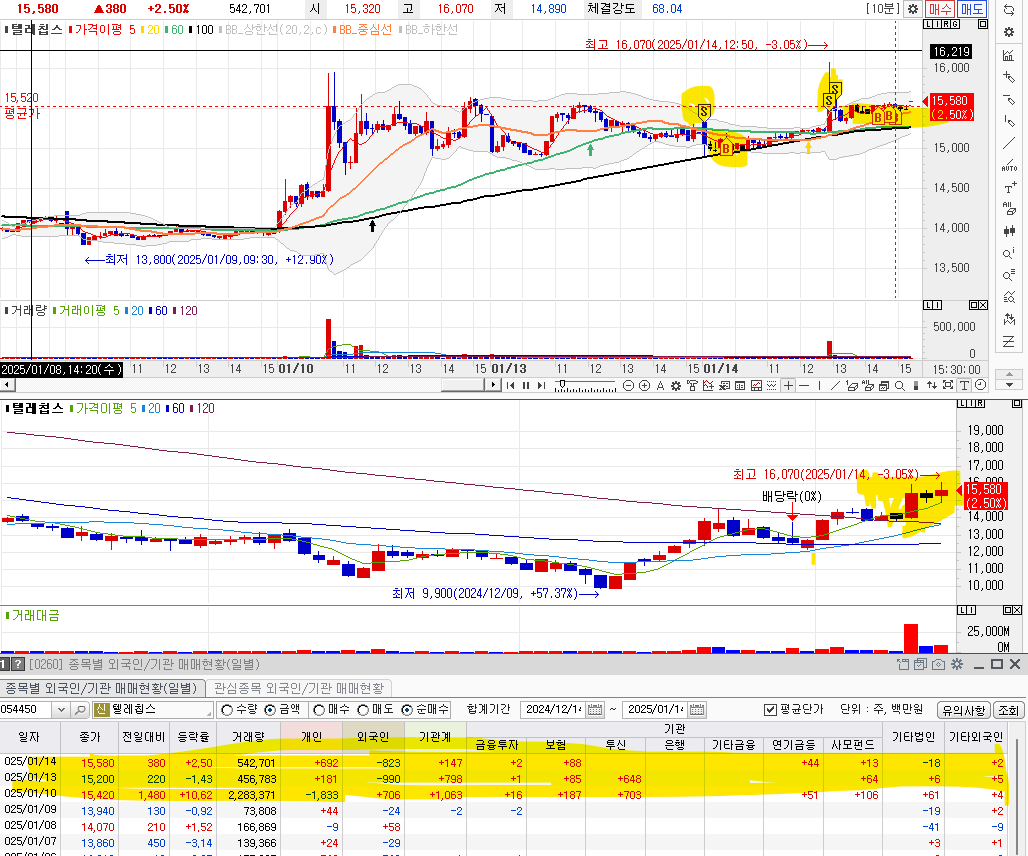Click the 기관계 column header
The height and width of the screenshot is (856, 1028).
pyautogui.click(x=435, y=737)
